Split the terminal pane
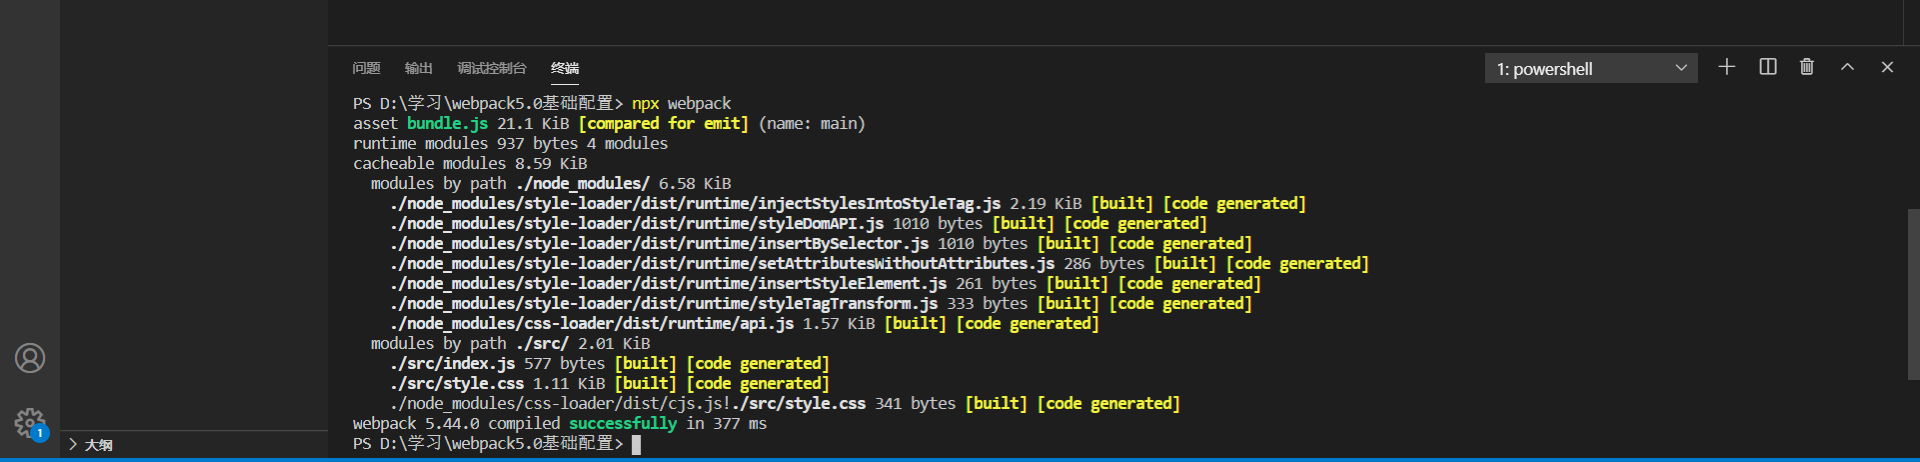1920x462 pixels. pyautogui.click(x=1768, y=67)
